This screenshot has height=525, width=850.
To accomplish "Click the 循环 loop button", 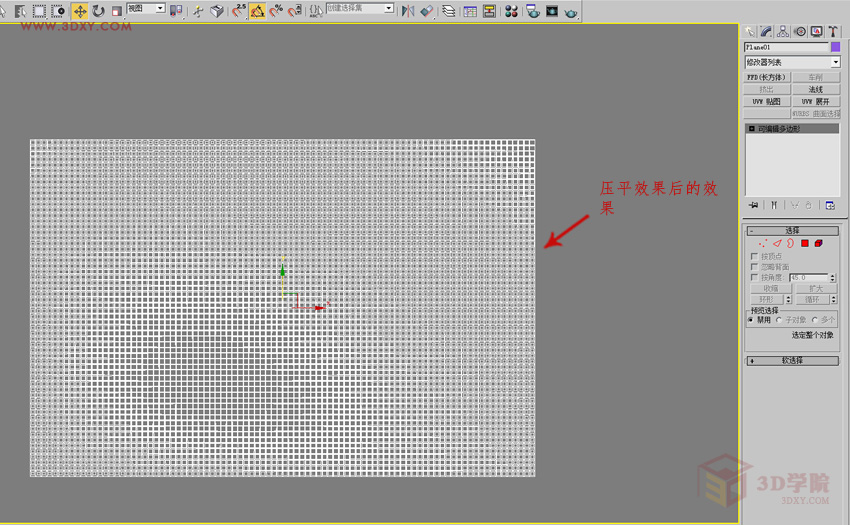I will tap(812, 299).
